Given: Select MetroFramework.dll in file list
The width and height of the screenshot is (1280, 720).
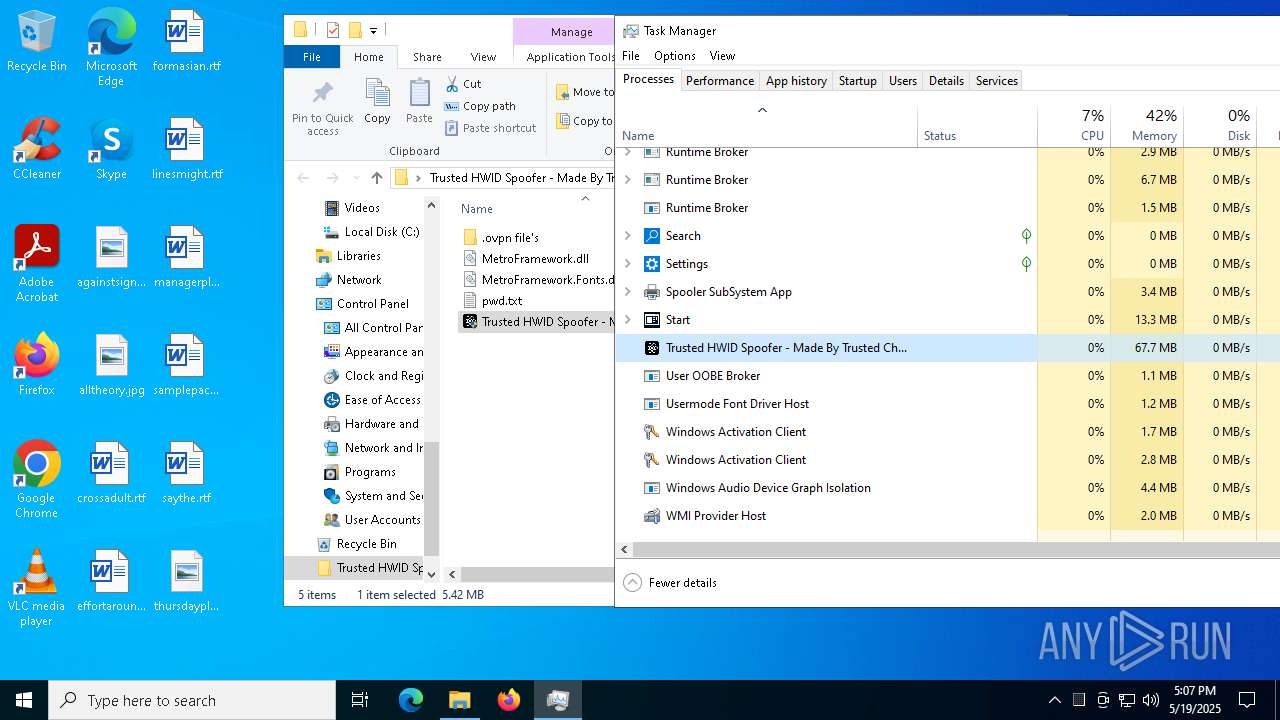Looking at the screenshot, I should click(525, 258).
